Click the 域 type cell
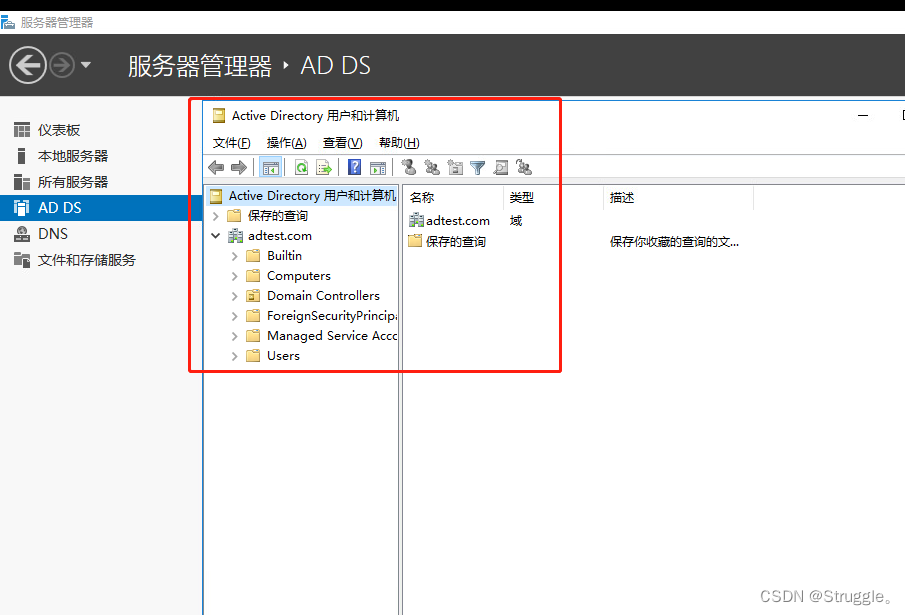 (x=516, y=221)
